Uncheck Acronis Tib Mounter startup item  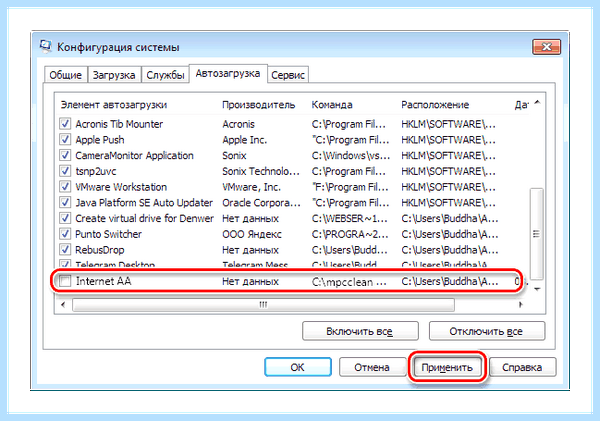[x=65, y=124]
